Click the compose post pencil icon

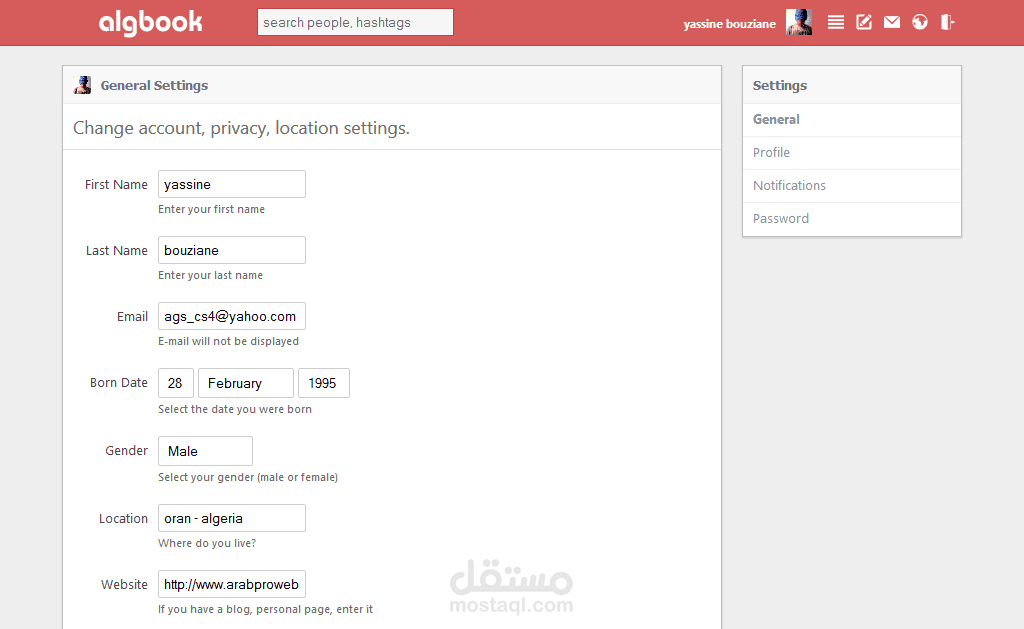[x=863, y=22]
